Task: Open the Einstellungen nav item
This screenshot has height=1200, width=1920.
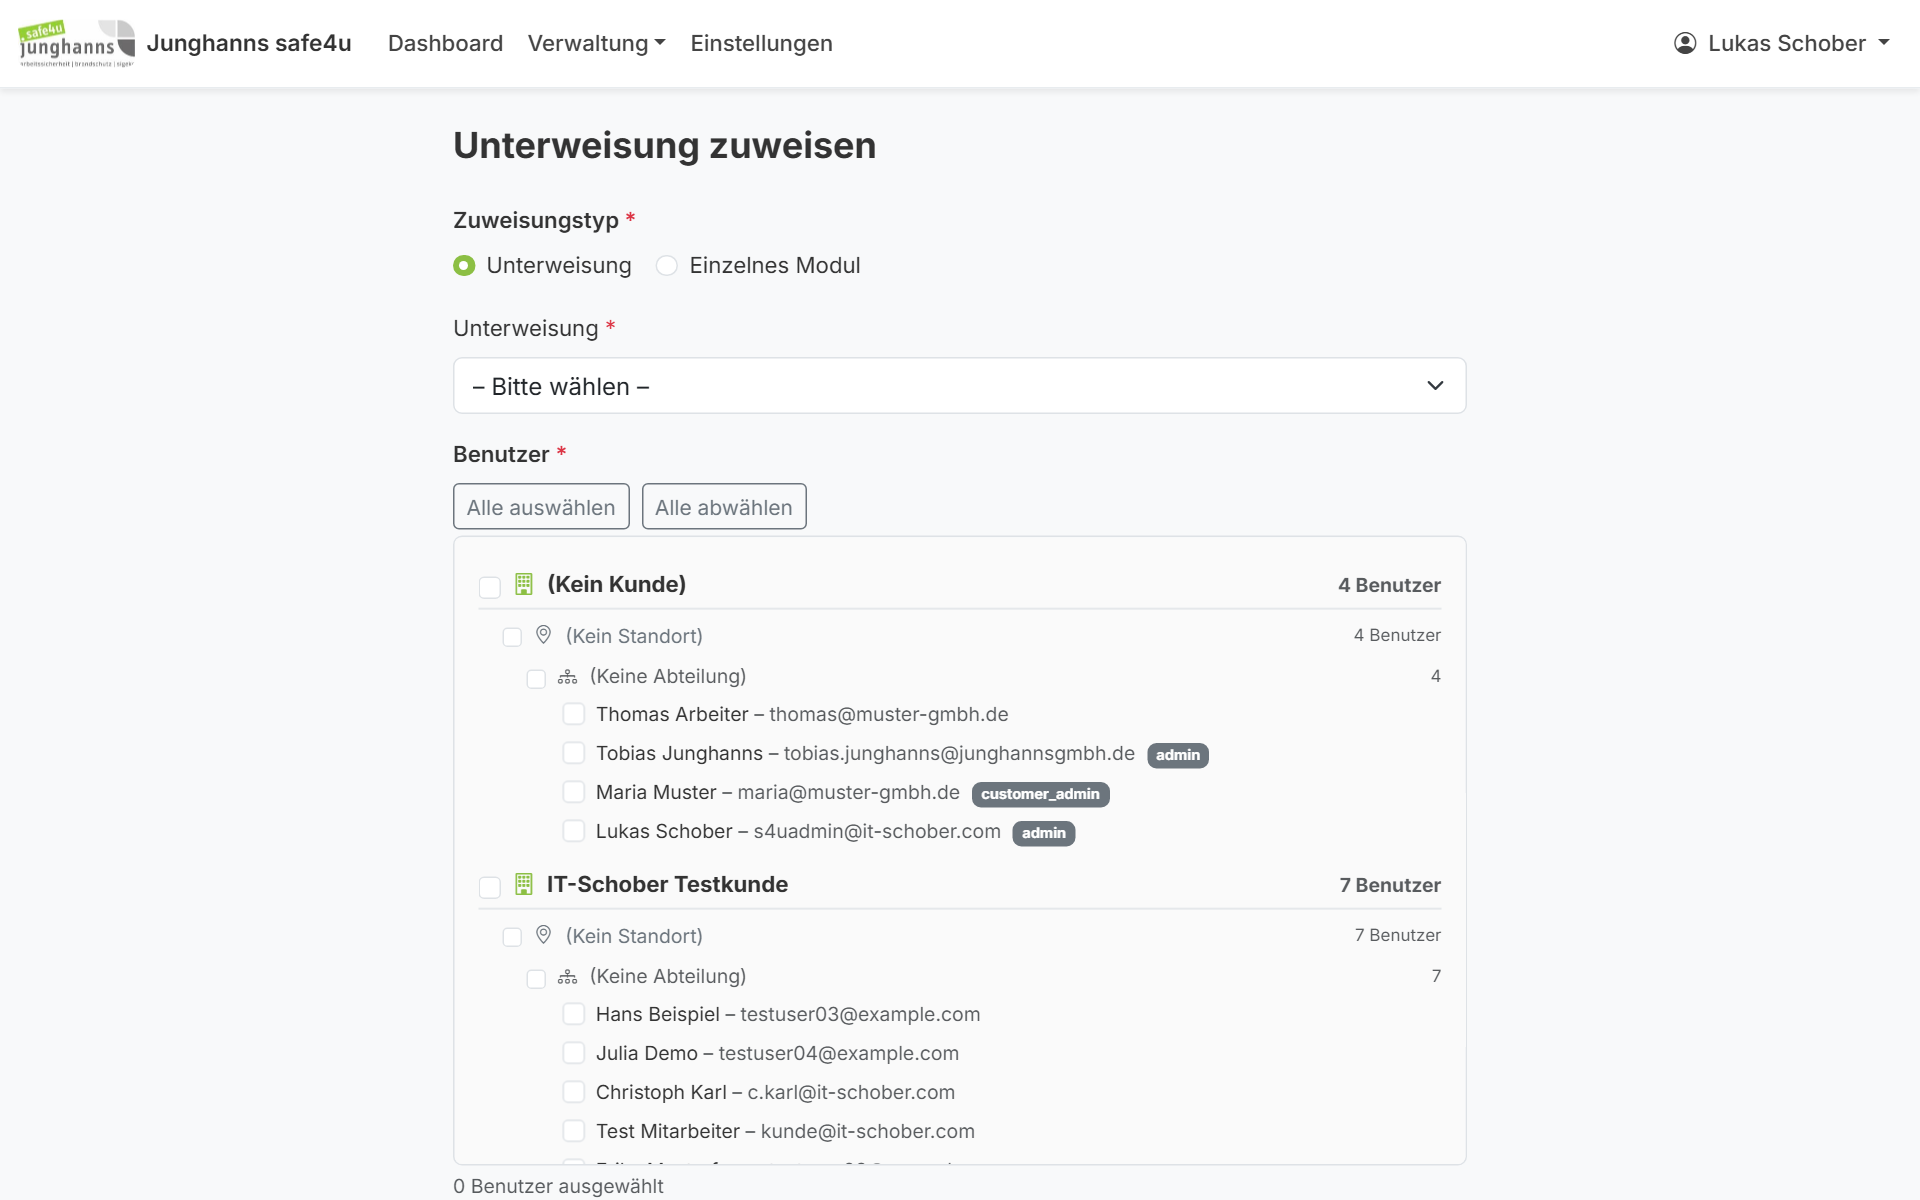Action: [x=761, y=43]
